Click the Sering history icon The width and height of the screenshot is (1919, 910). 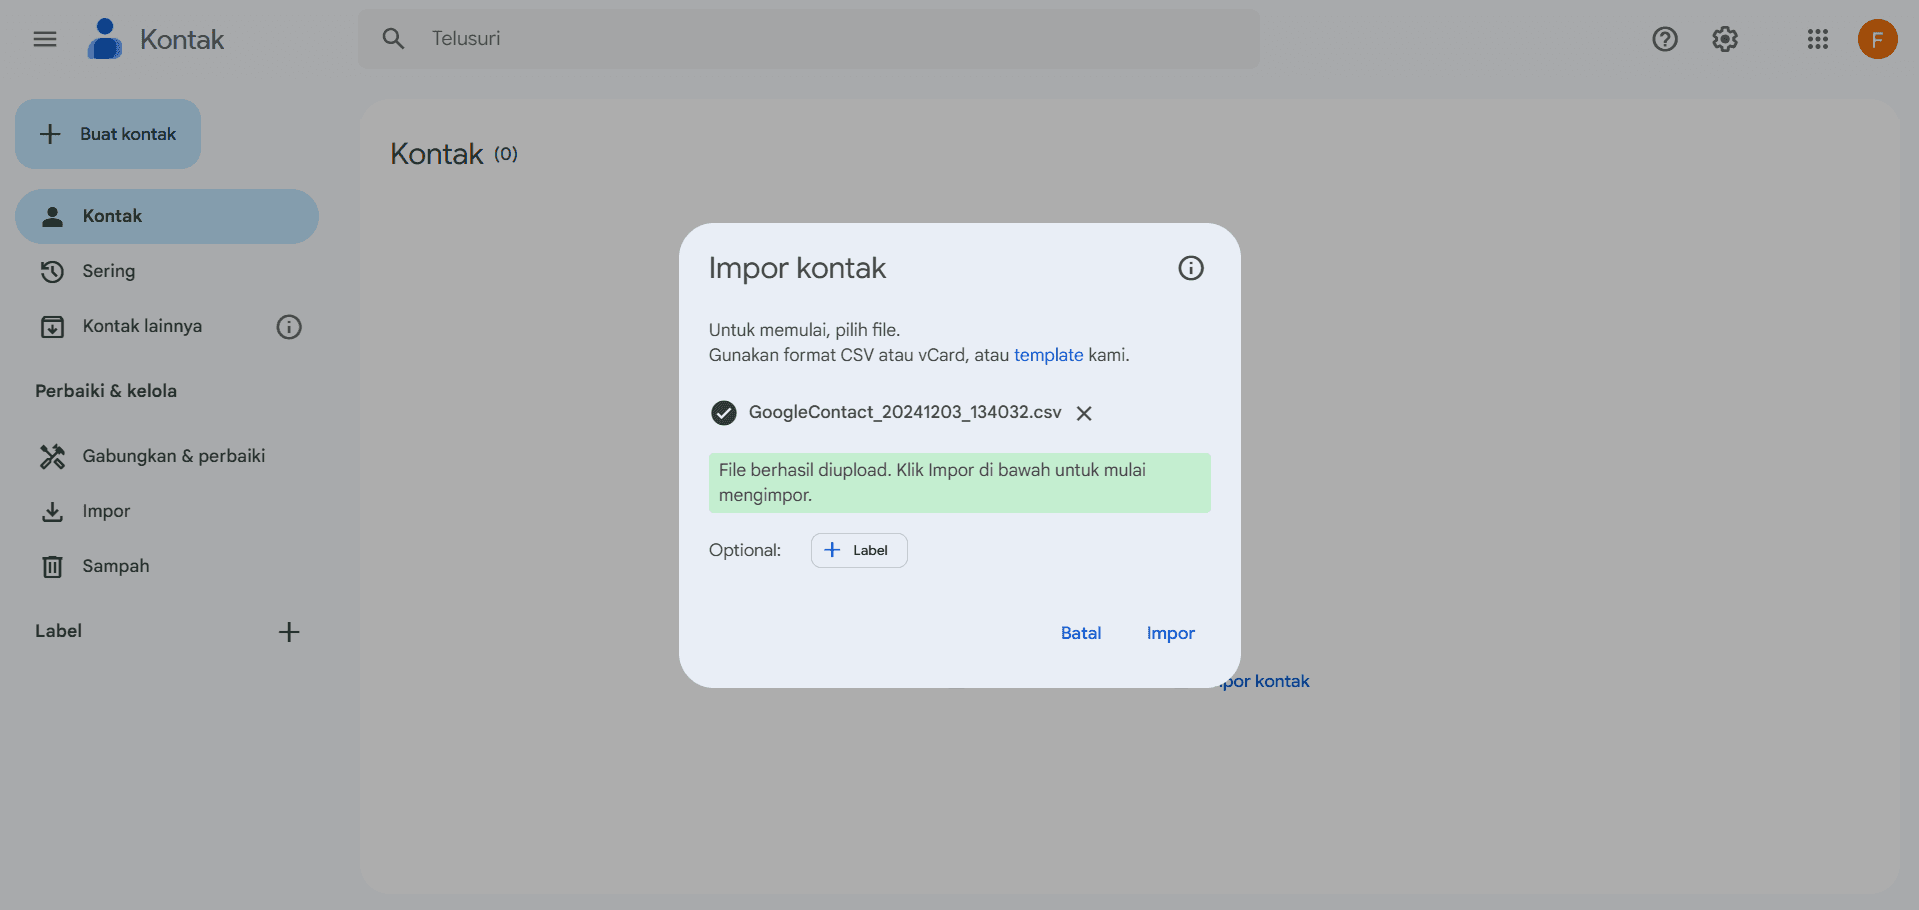[x=52, y=270]
